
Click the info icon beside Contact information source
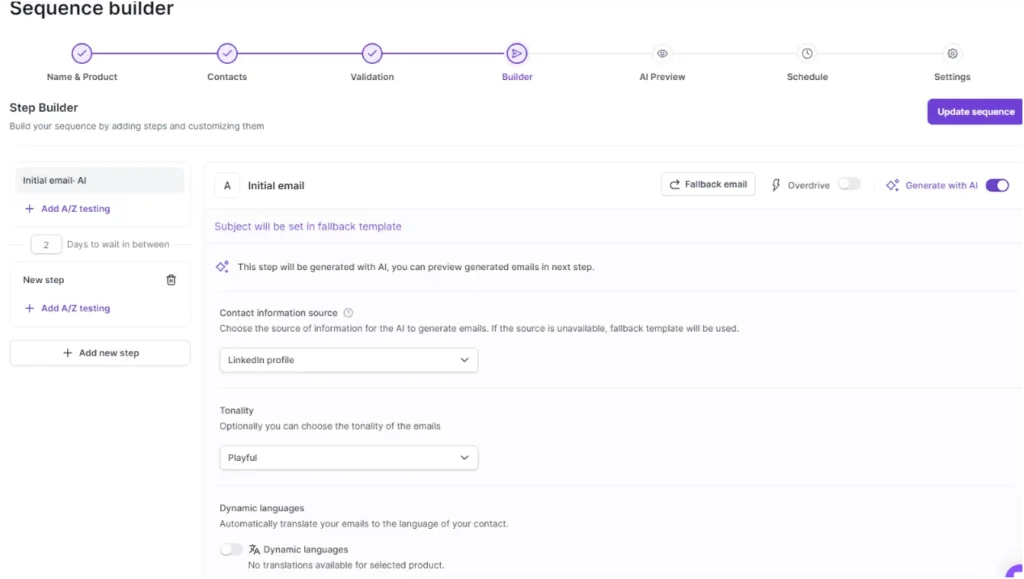[x=348, y=313]
